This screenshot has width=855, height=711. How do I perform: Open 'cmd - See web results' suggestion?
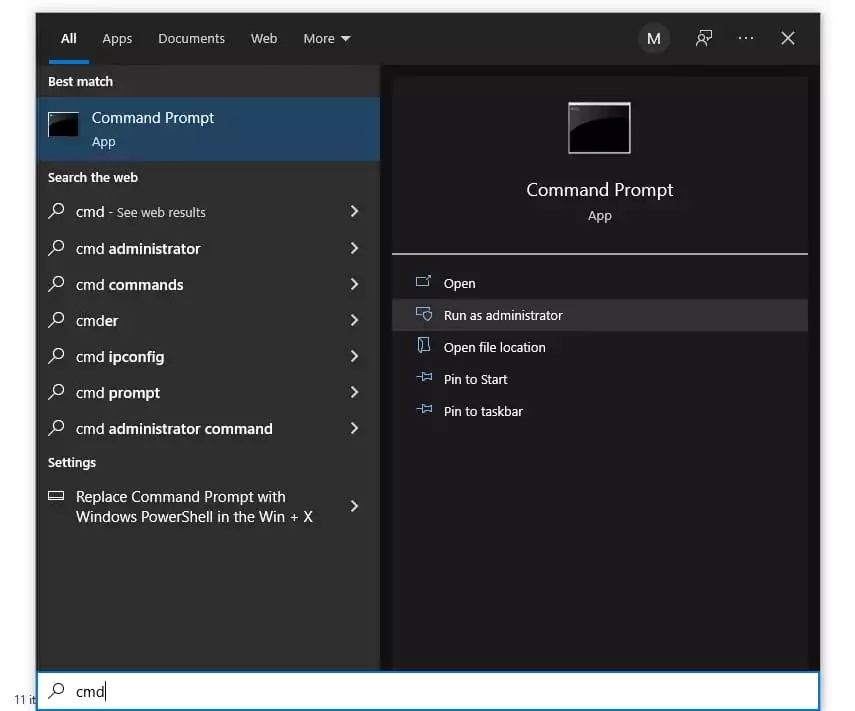tap(208, 212)
